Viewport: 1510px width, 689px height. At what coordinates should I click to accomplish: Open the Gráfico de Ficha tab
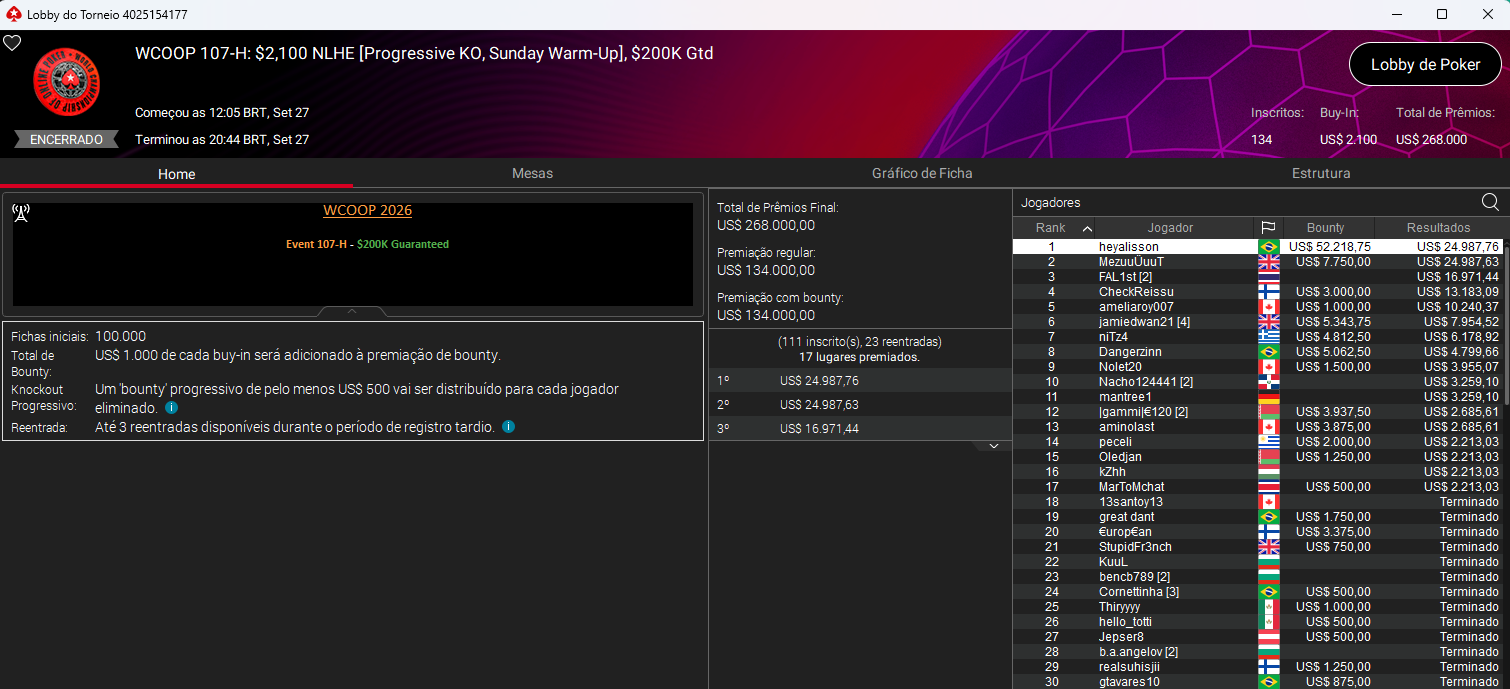(x=922, y=173)
